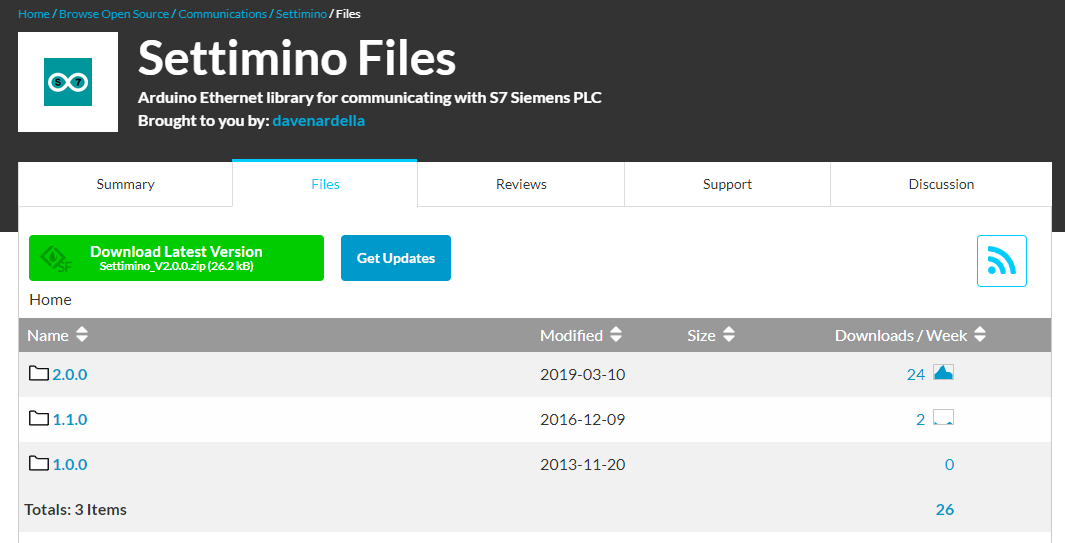Download Latest Version Settimino_V2.0.0.zip

point(177,258)
